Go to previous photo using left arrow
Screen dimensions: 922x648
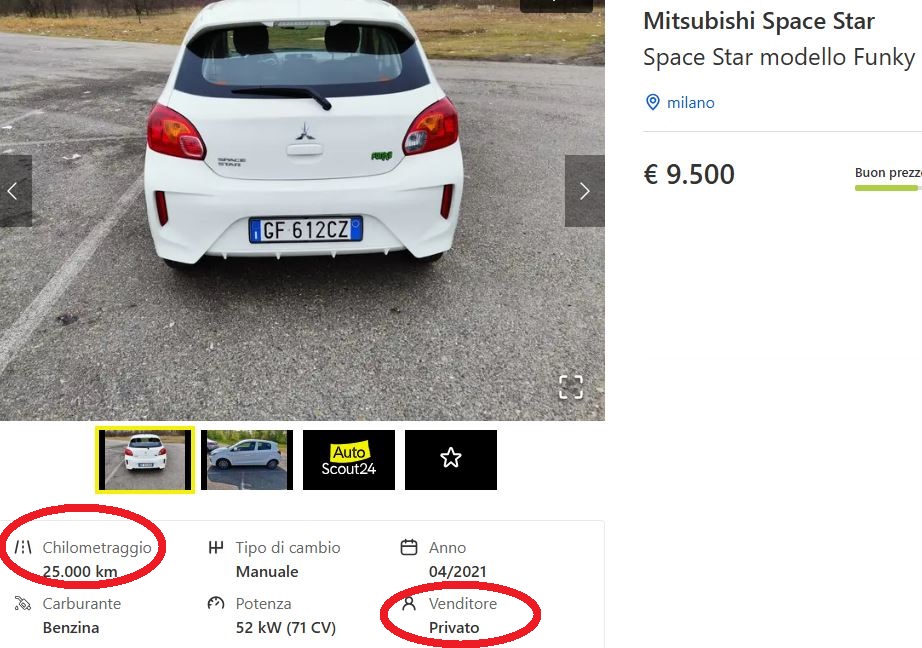(14, 191)
